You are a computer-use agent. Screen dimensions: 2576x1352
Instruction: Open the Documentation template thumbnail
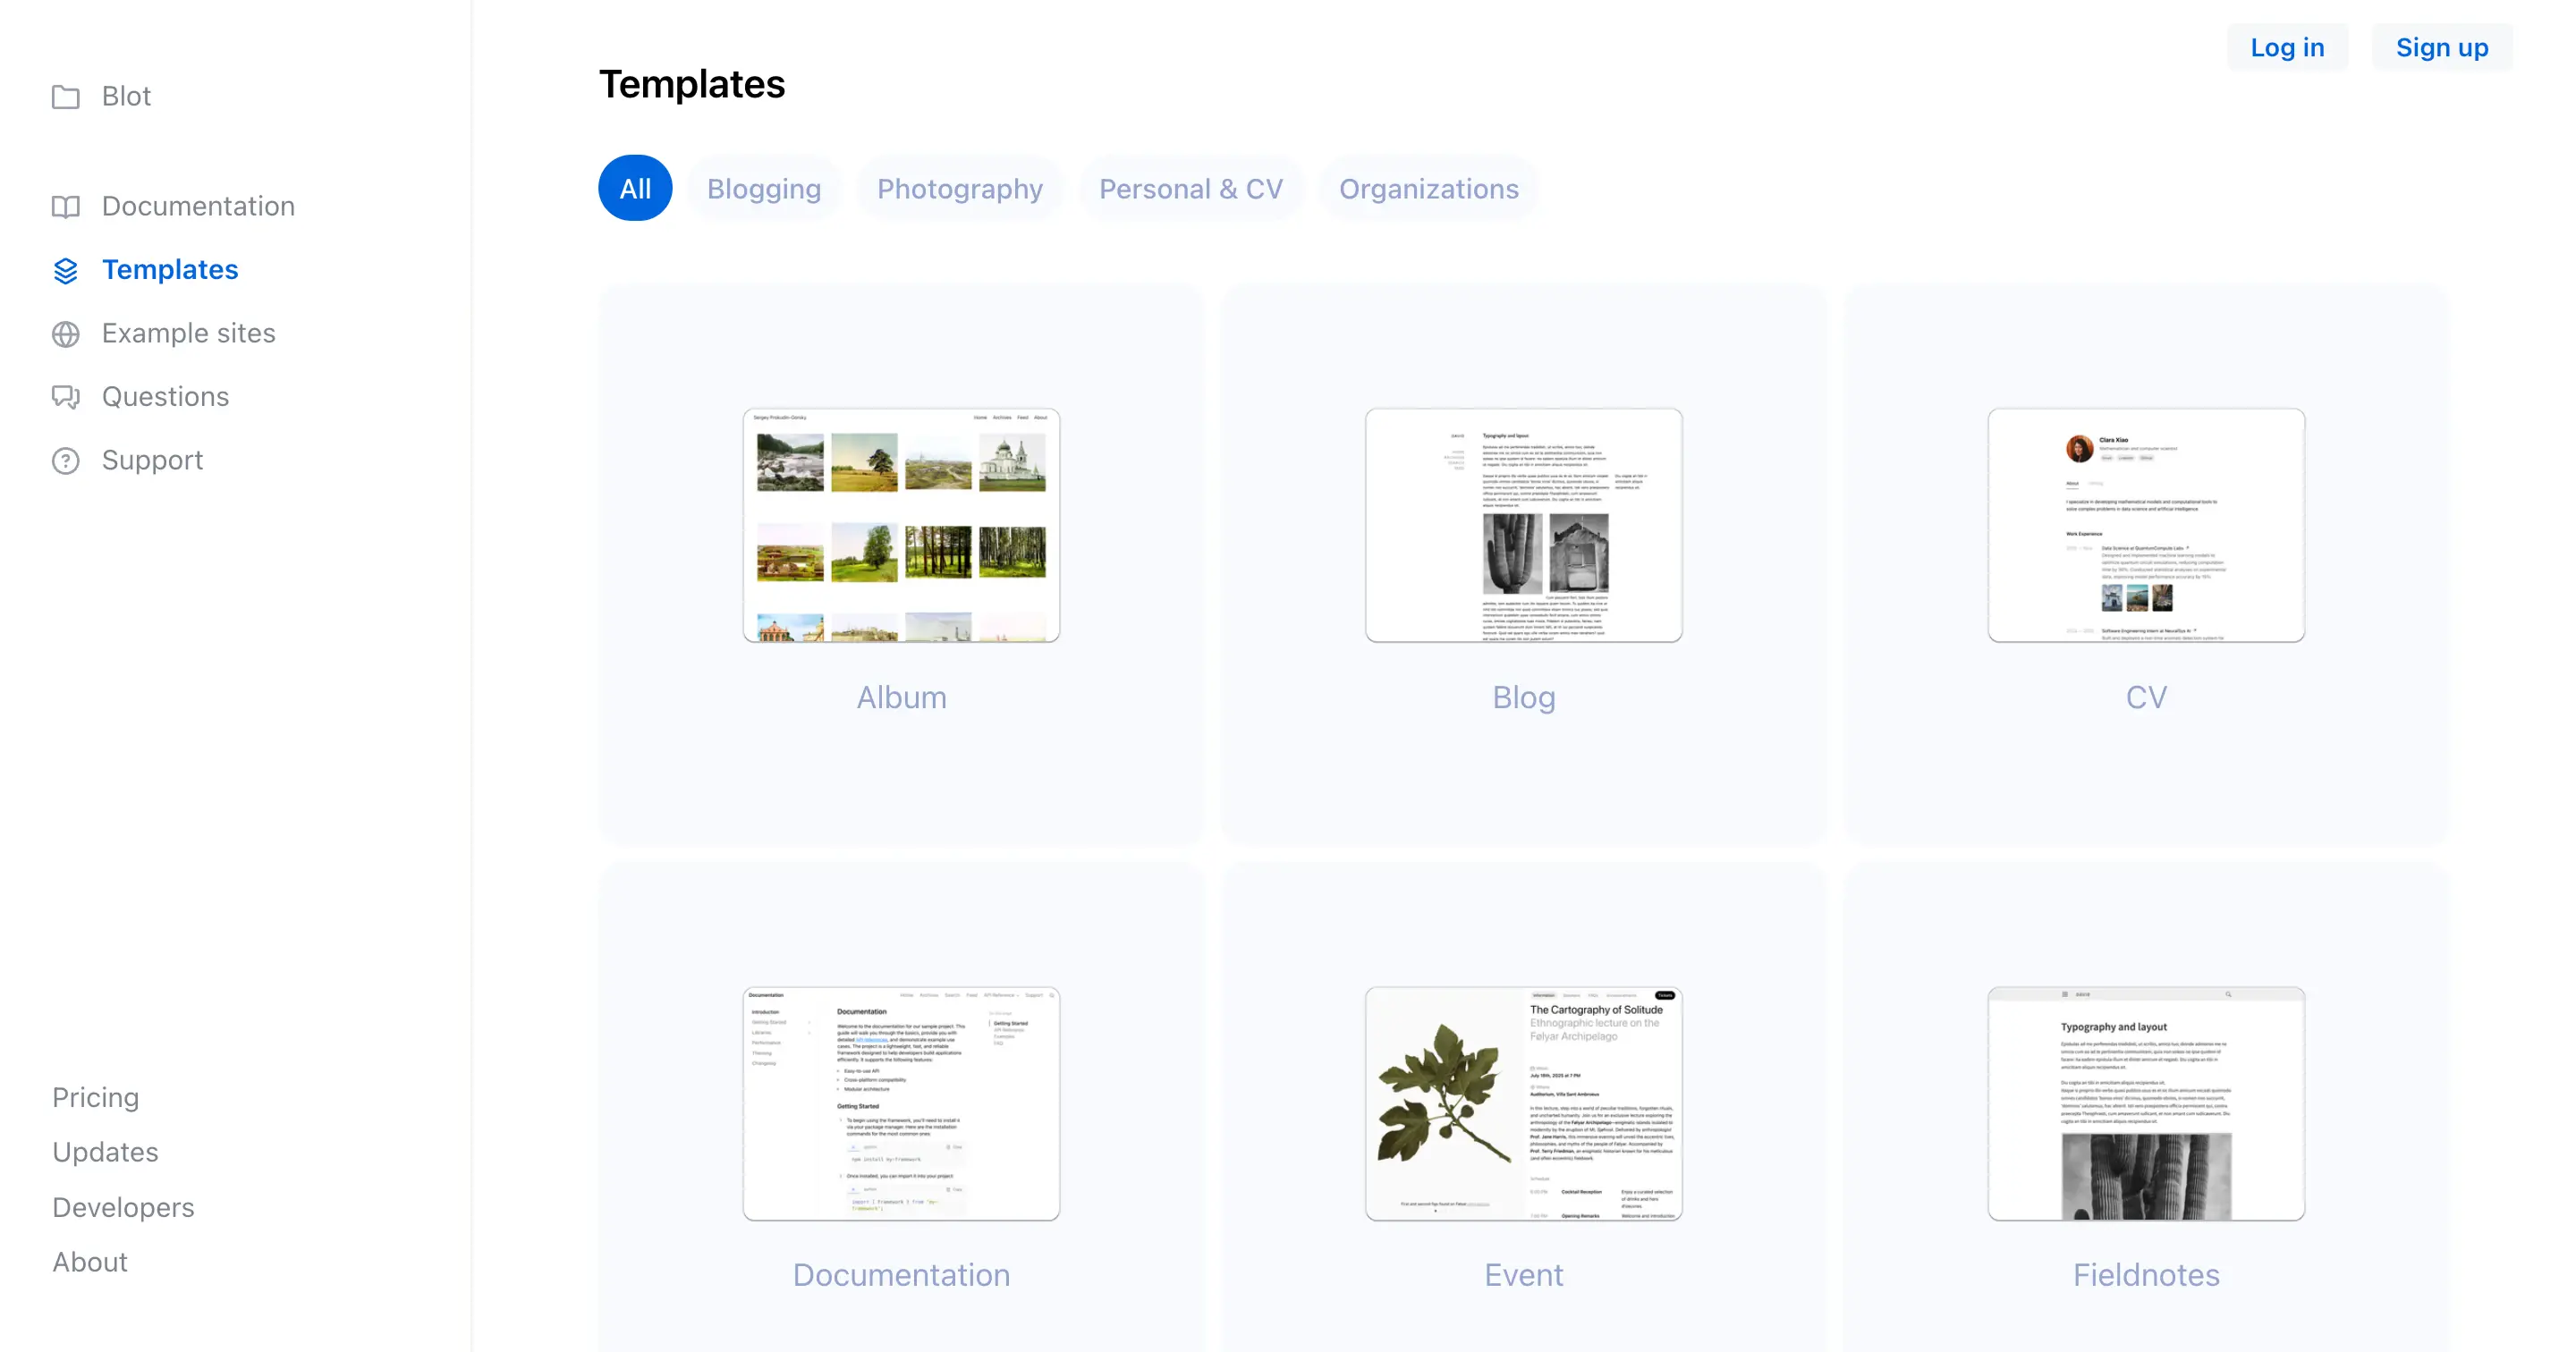click(x=901, y=1103)
